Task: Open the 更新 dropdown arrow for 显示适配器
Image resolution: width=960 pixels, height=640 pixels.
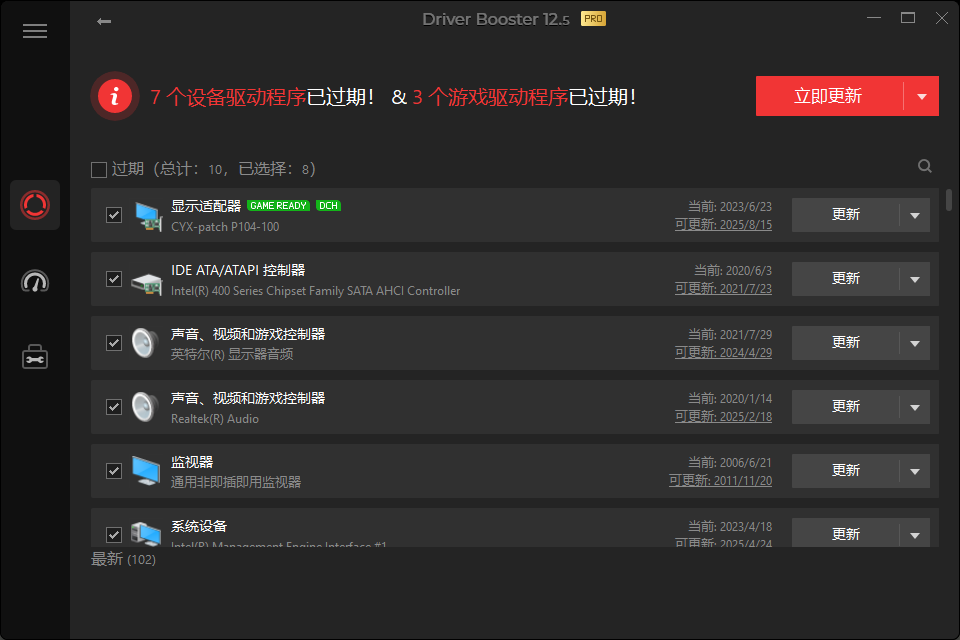Action: [x=915, y=215]
